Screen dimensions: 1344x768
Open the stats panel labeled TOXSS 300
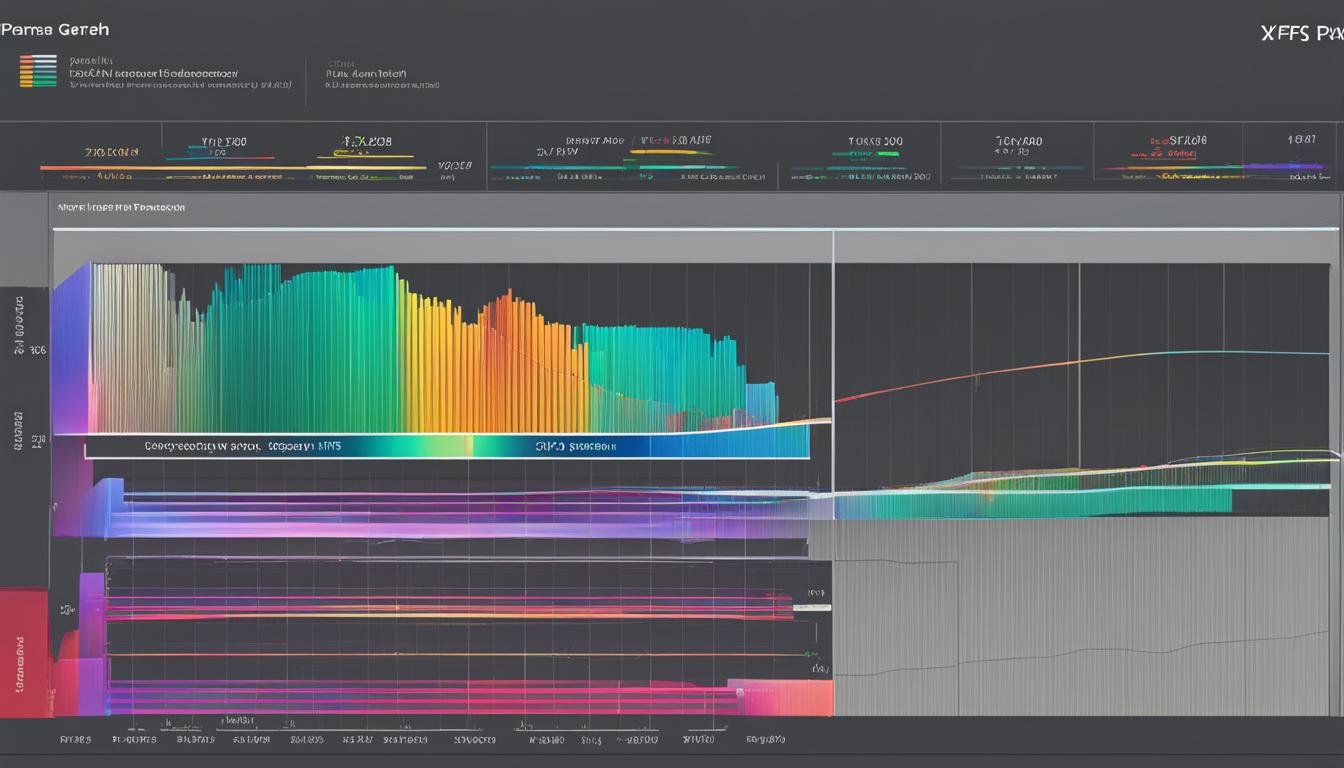click(874, 142)
